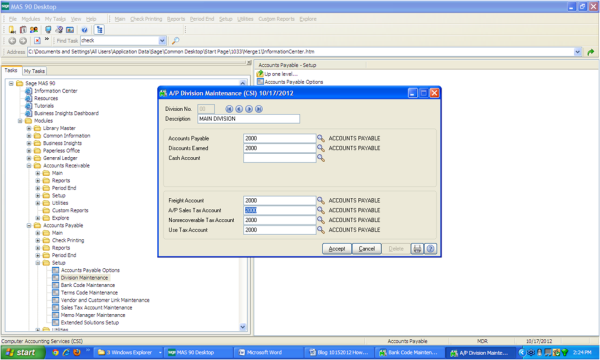Expand the Common Information folder

click(x=29, y=136)
